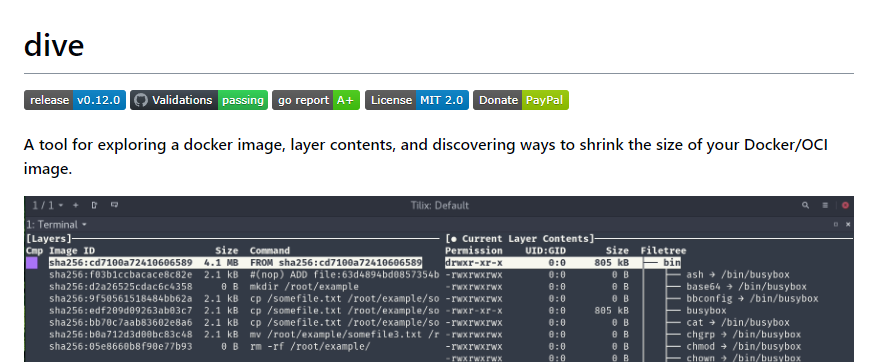Select image ID sha256:cd7100a72410606589 in Image ID column
874x362 pixels.
click(121, 263)
